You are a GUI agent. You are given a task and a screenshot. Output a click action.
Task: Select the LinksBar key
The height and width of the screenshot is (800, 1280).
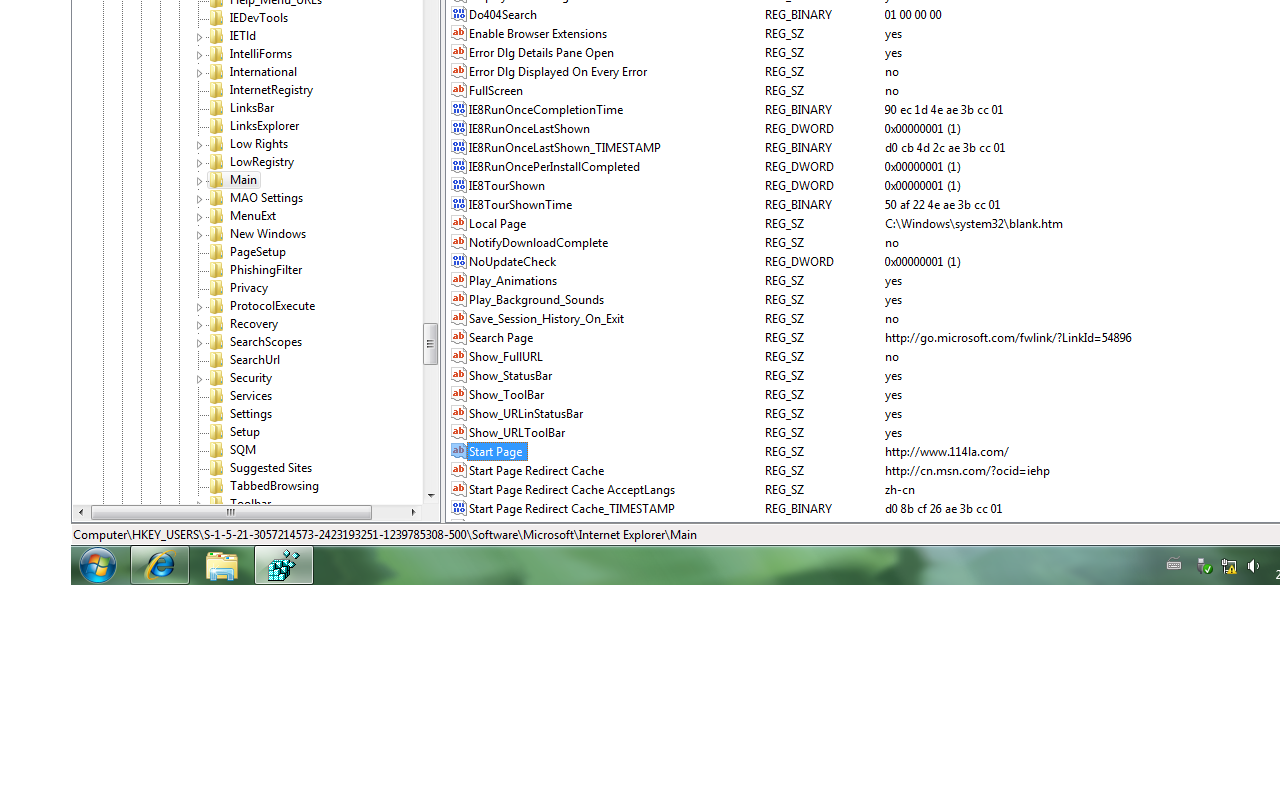pos(251,108)
